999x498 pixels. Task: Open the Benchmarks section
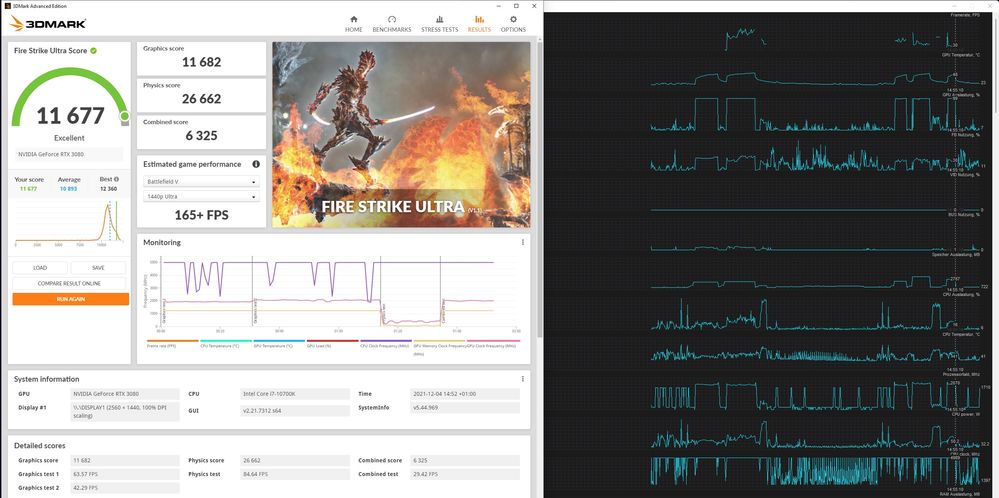pyautogui.click(x=391, y=23)
